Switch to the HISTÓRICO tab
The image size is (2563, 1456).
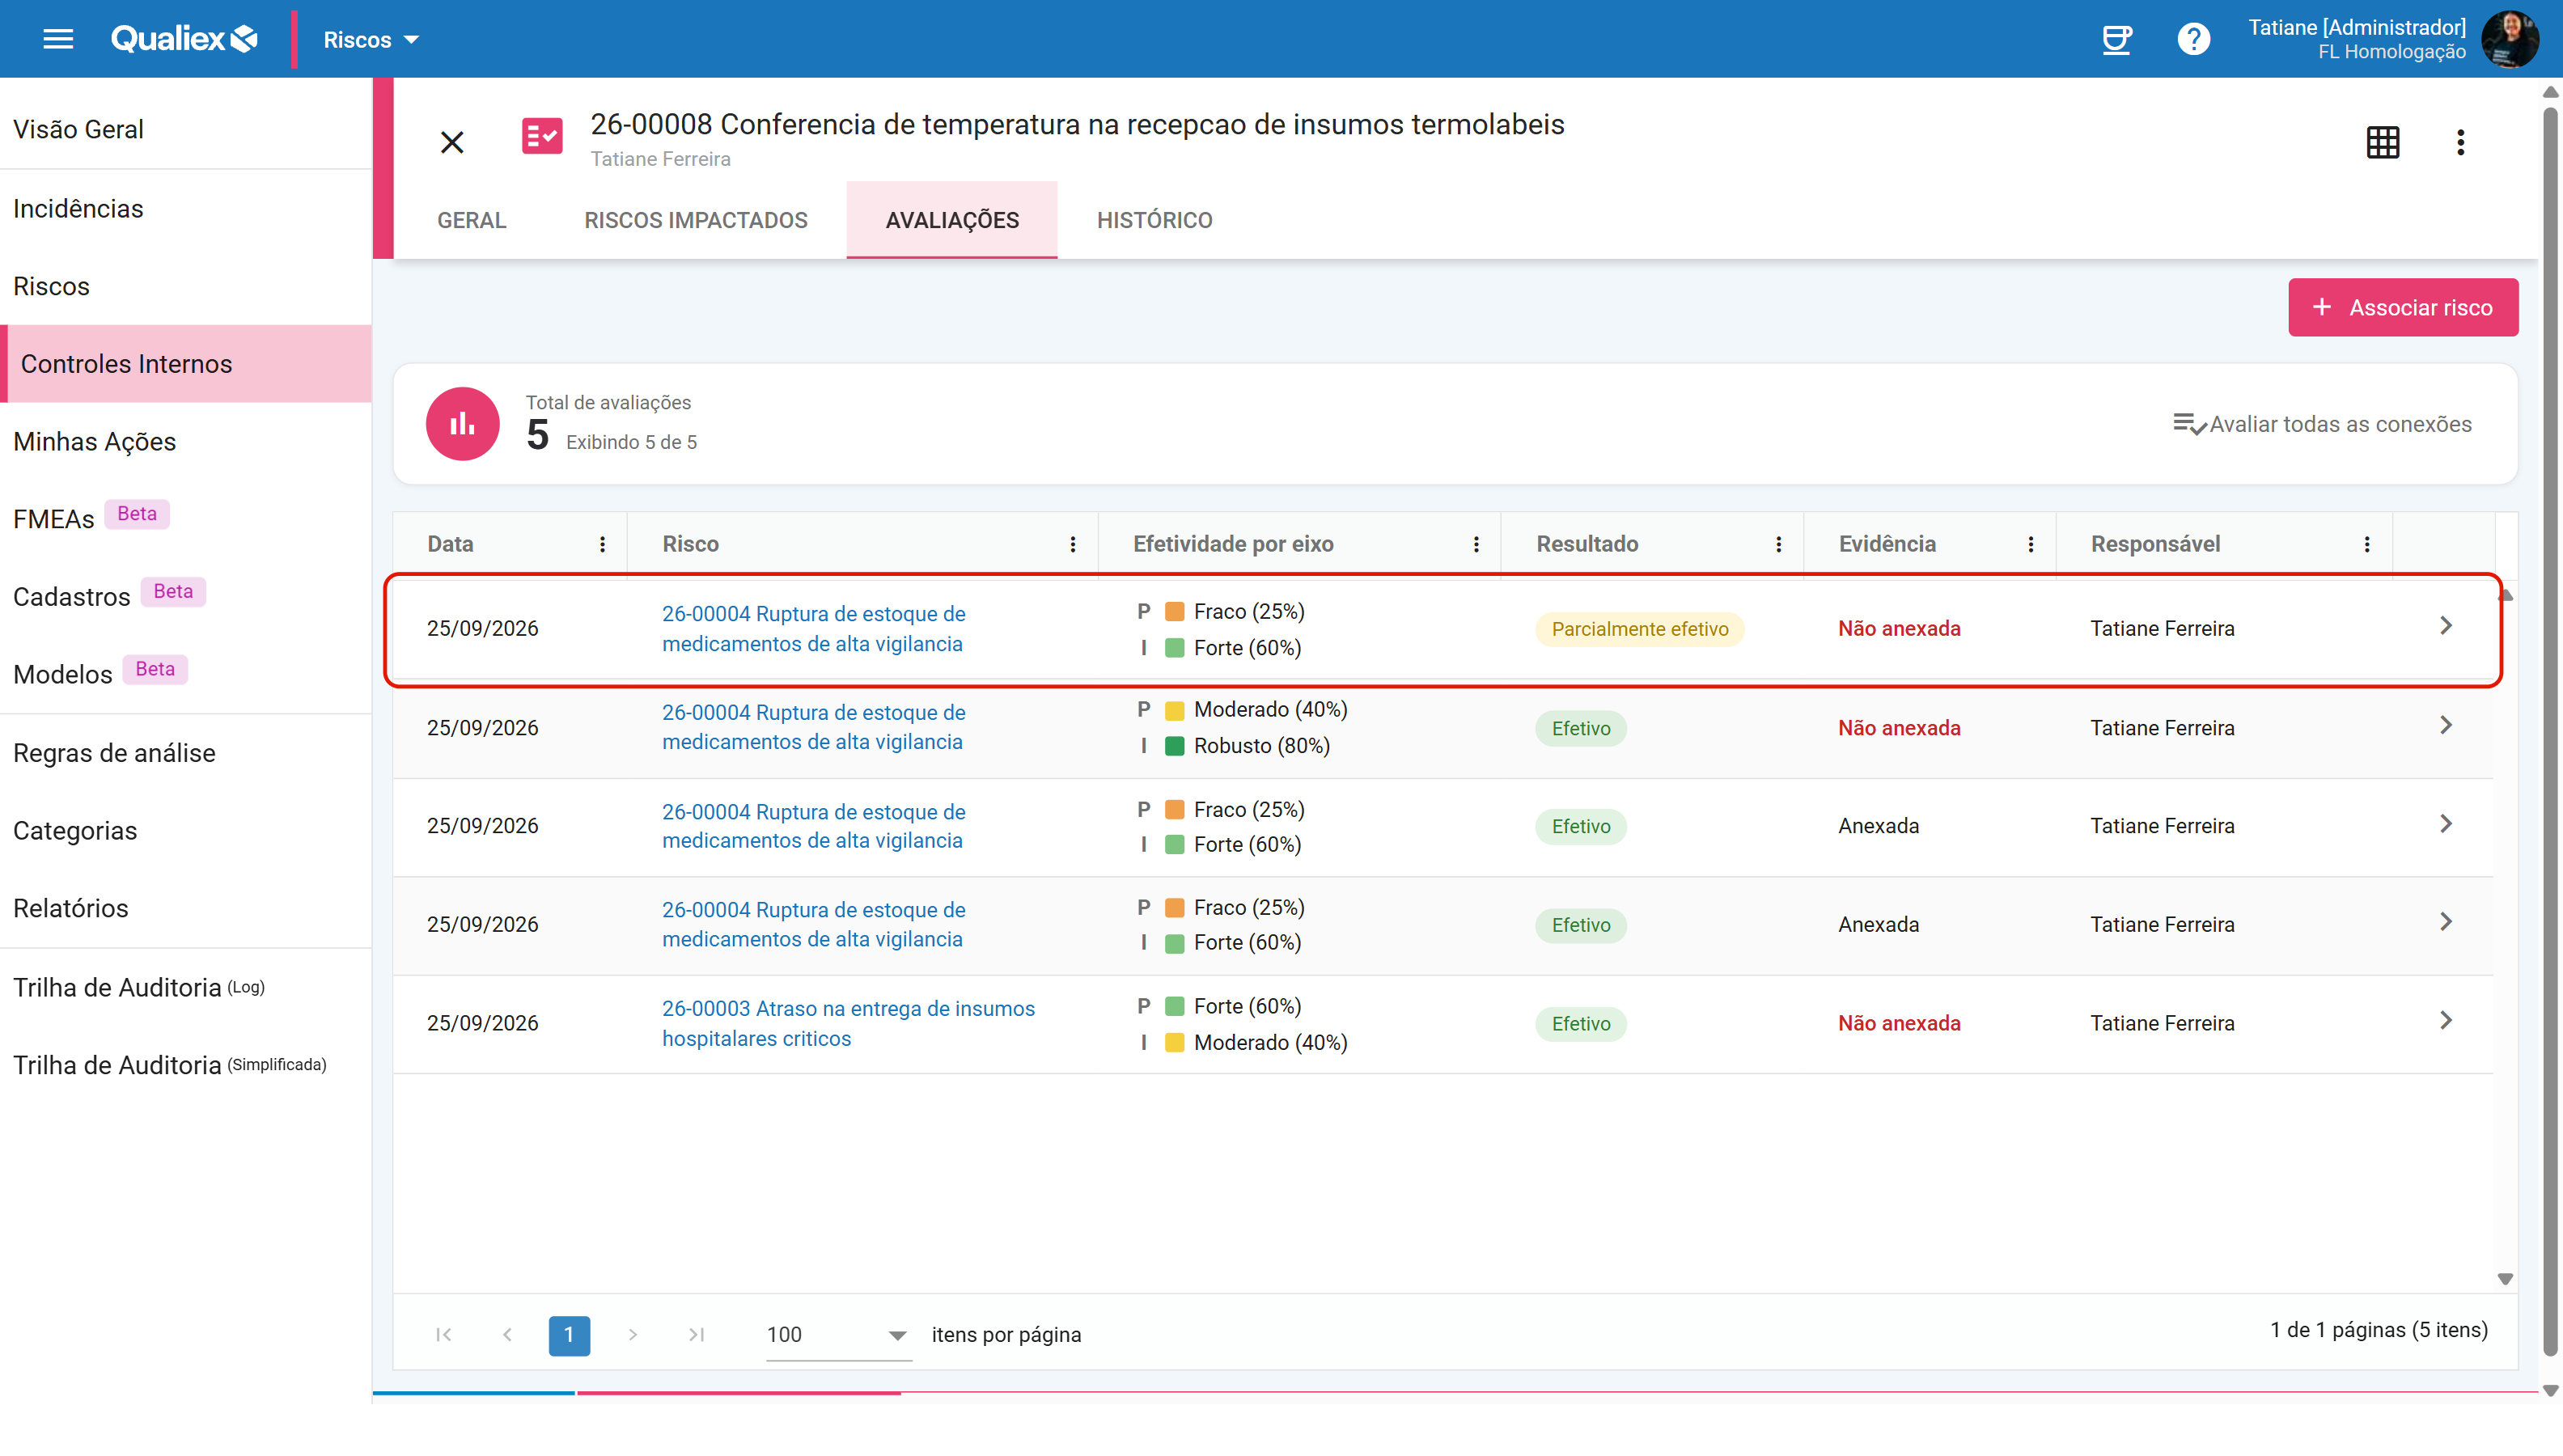pos(1154,220)
